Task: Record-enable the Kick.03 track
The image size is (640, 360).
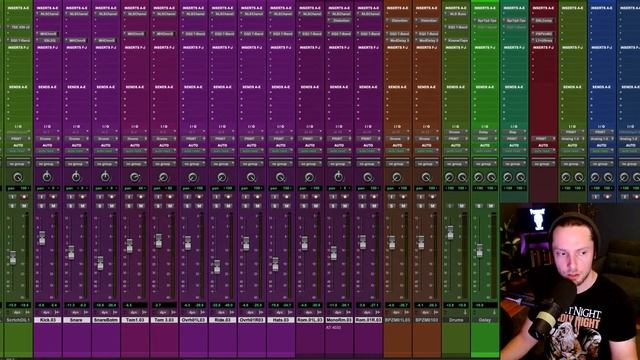Action: pyautogui.click(x=53, y=197)
